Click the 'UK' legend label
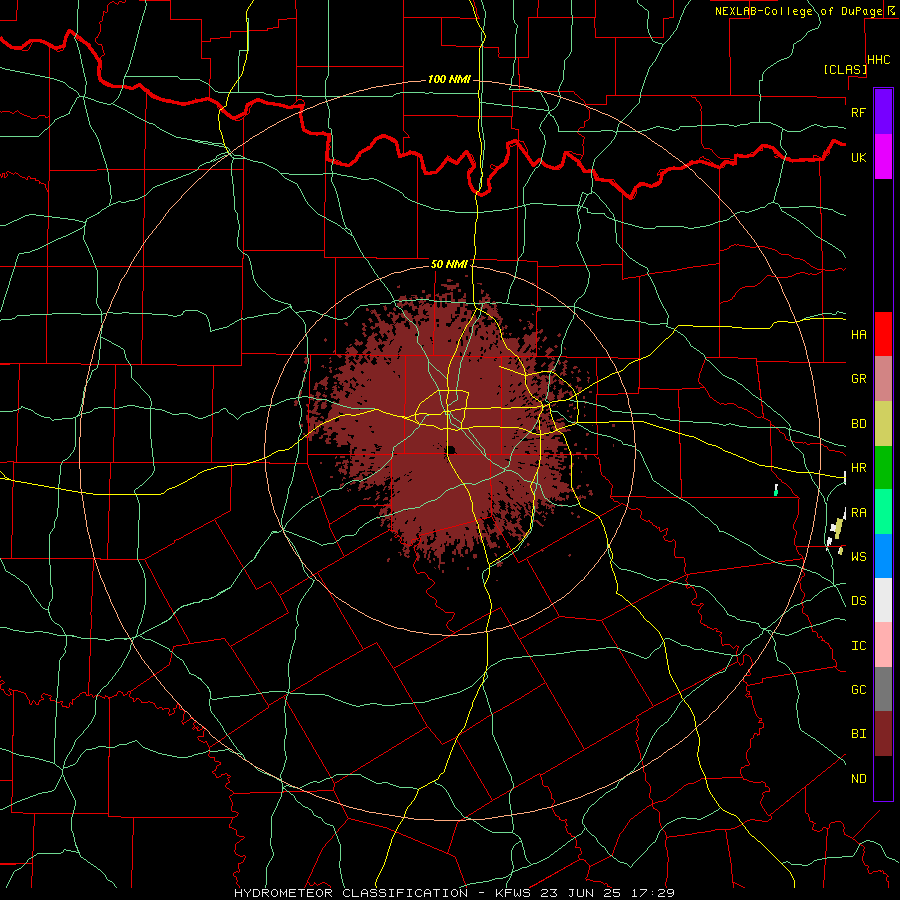 point(858,157)
